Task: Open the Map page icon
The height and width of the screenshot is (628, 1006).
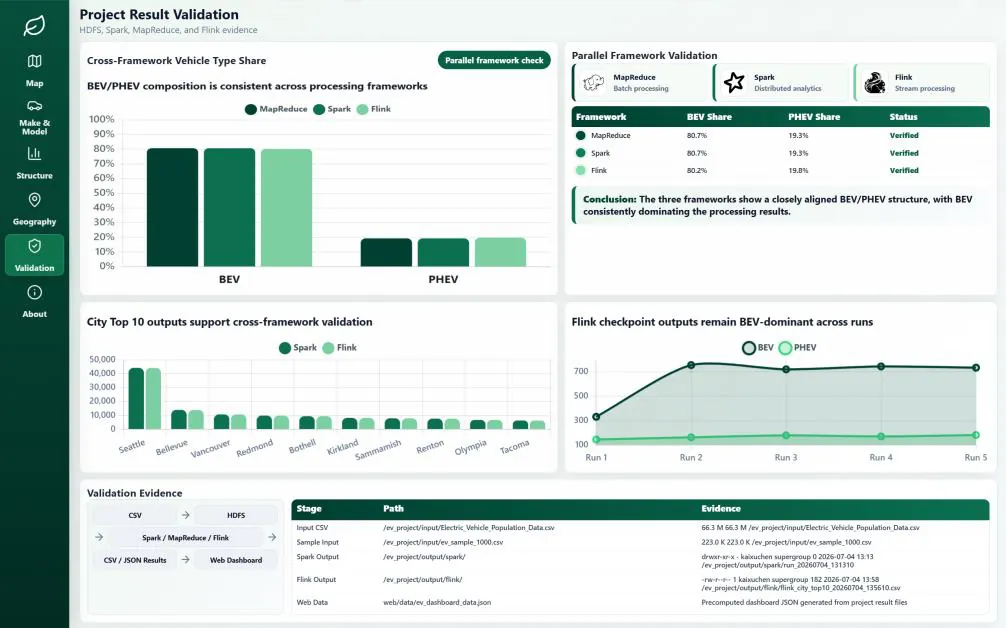Action: 35,61
